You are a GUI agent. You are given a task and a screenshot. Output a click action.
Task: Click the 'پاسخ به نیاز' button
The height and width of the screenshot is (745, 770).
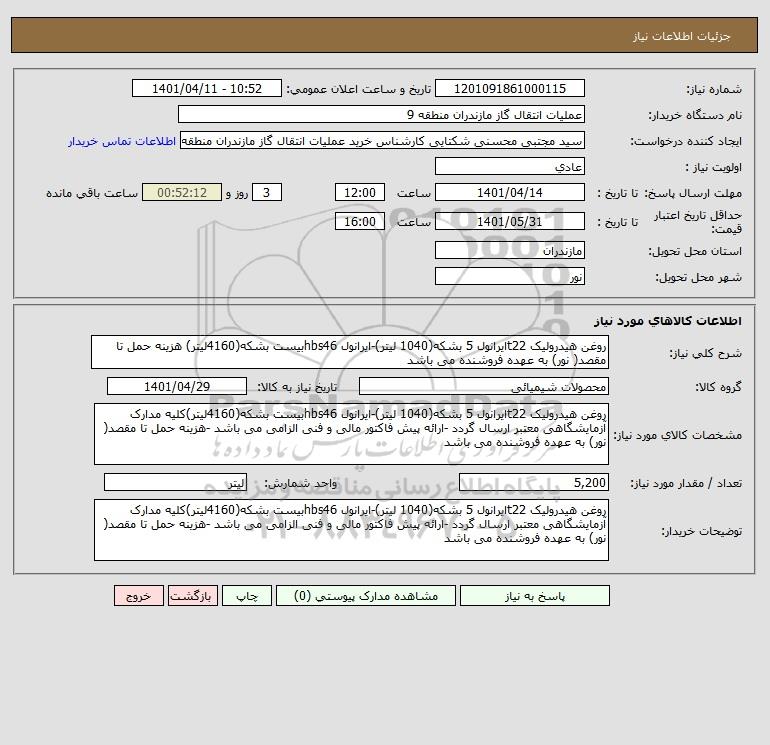click(x=535, y=596)
